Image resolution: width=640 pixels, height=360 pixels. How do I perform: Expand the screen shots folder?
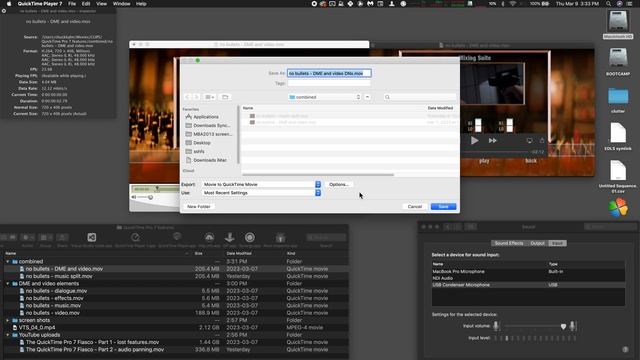coord(8,320)
